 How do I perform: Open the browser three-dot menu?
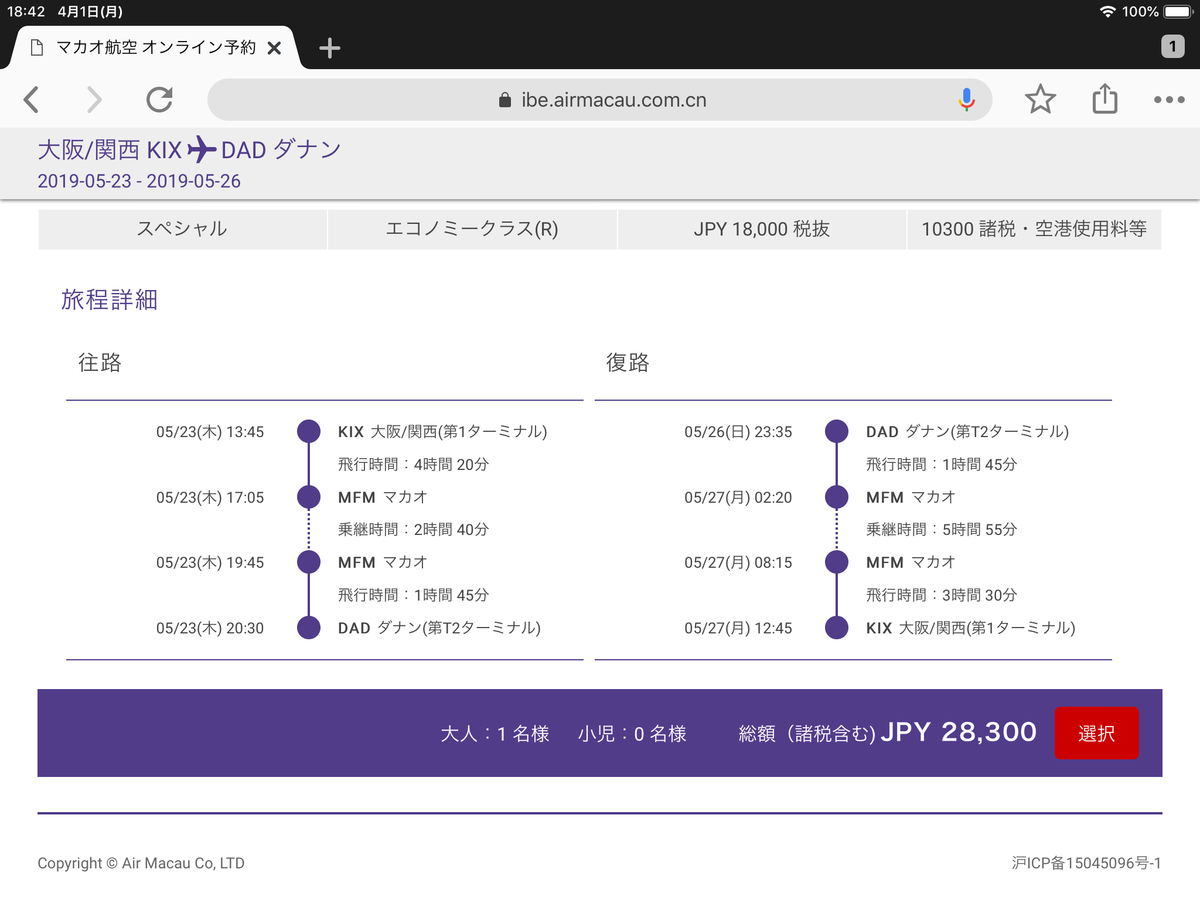tap(1169, 100)
